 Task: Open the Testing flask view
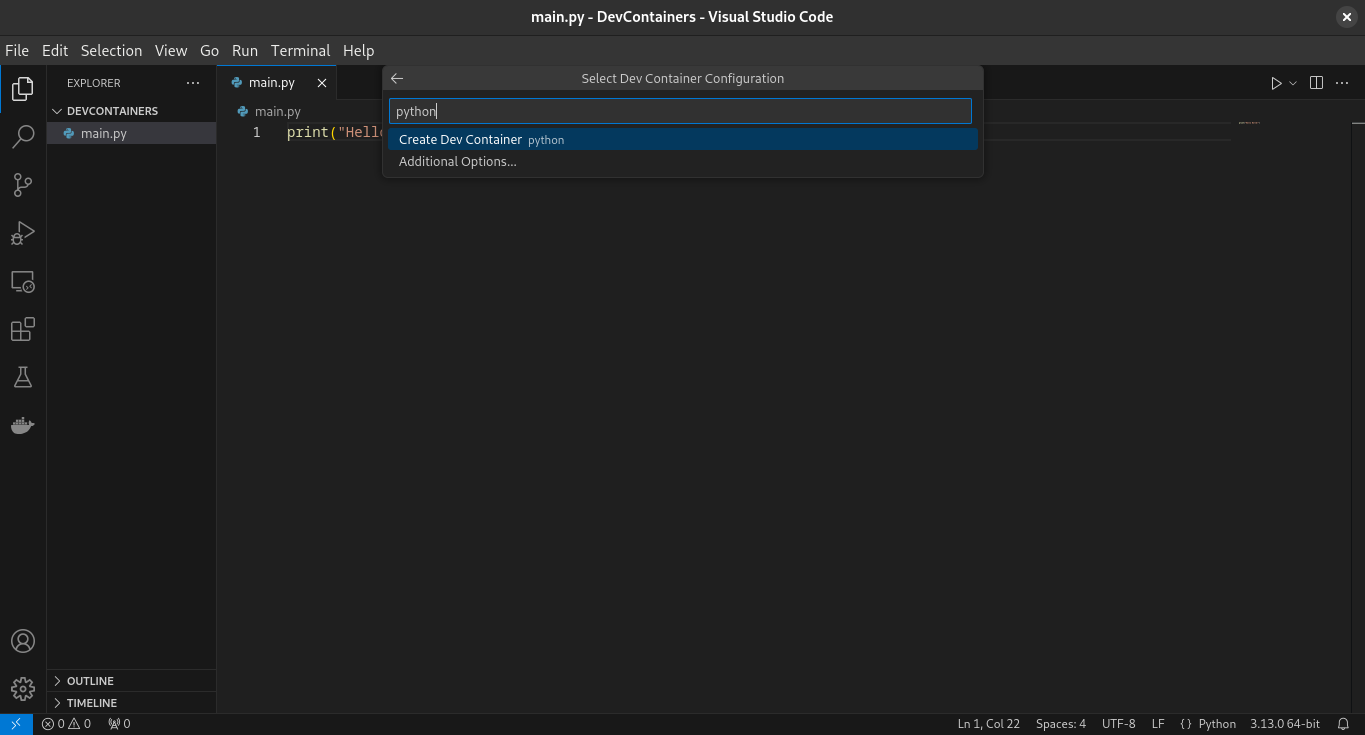point(22,377)
